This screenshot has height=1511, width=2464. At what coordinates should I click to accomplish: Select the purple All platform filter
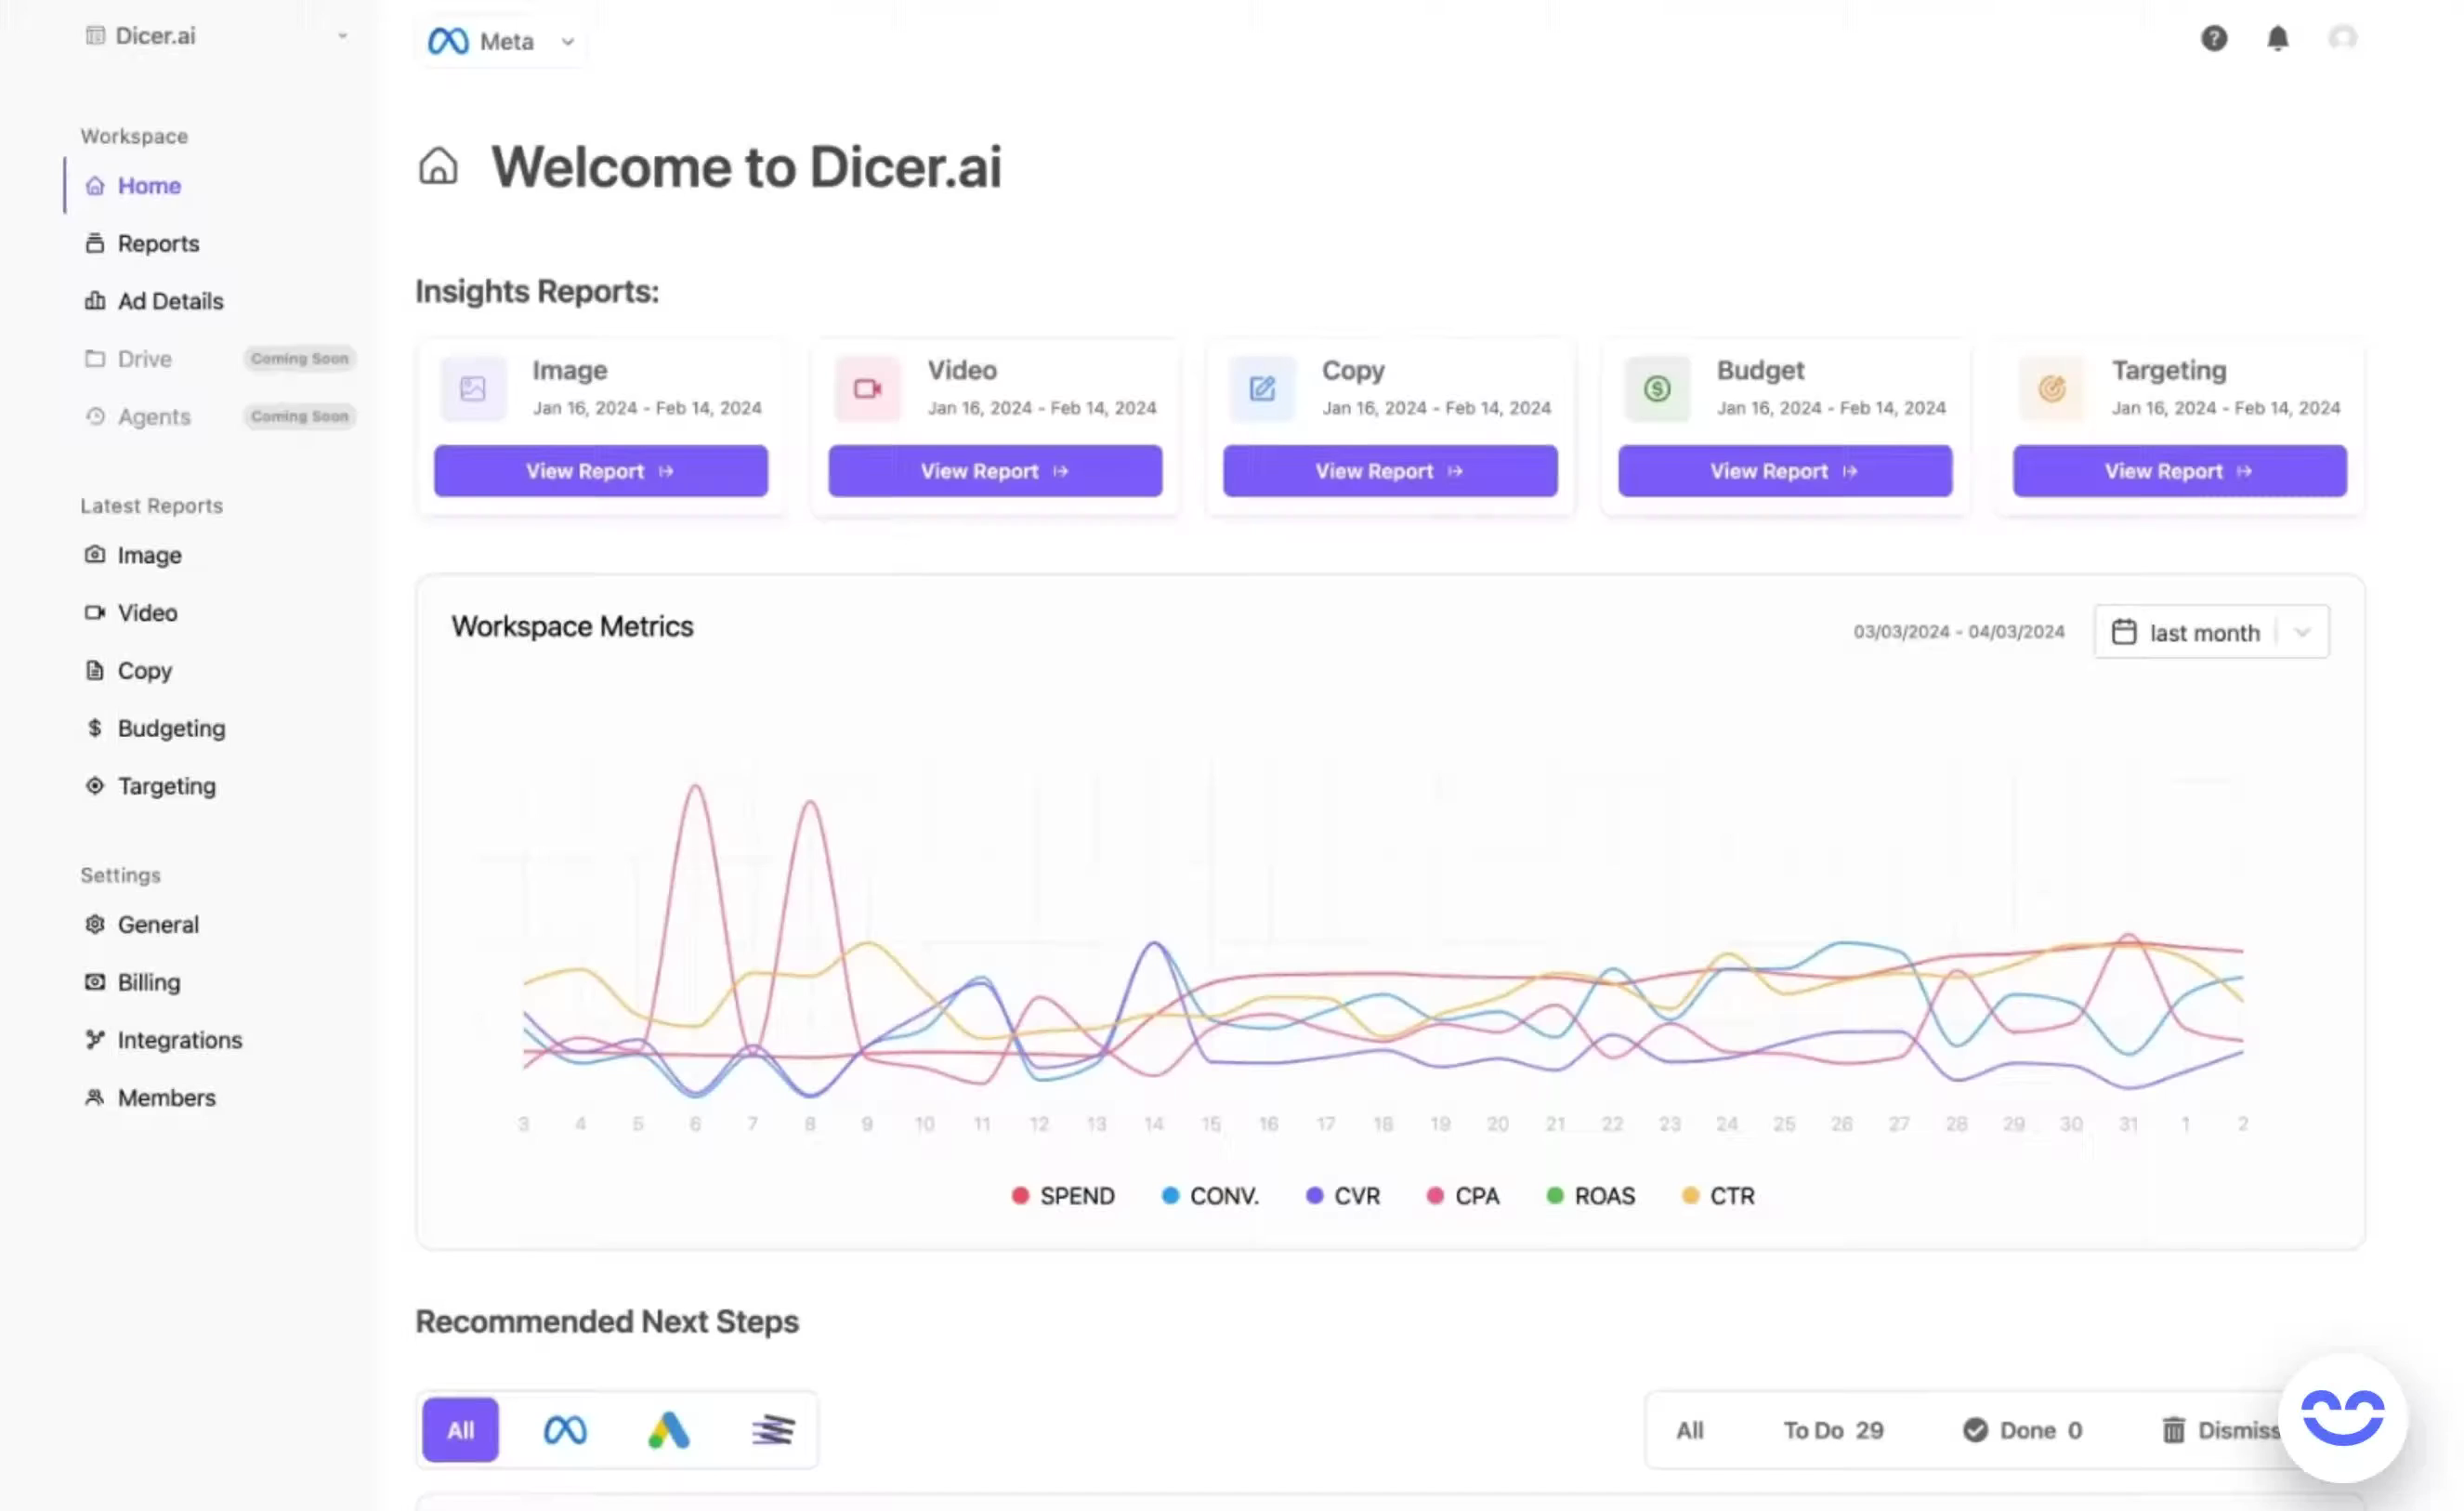(x=460, y=1430)
